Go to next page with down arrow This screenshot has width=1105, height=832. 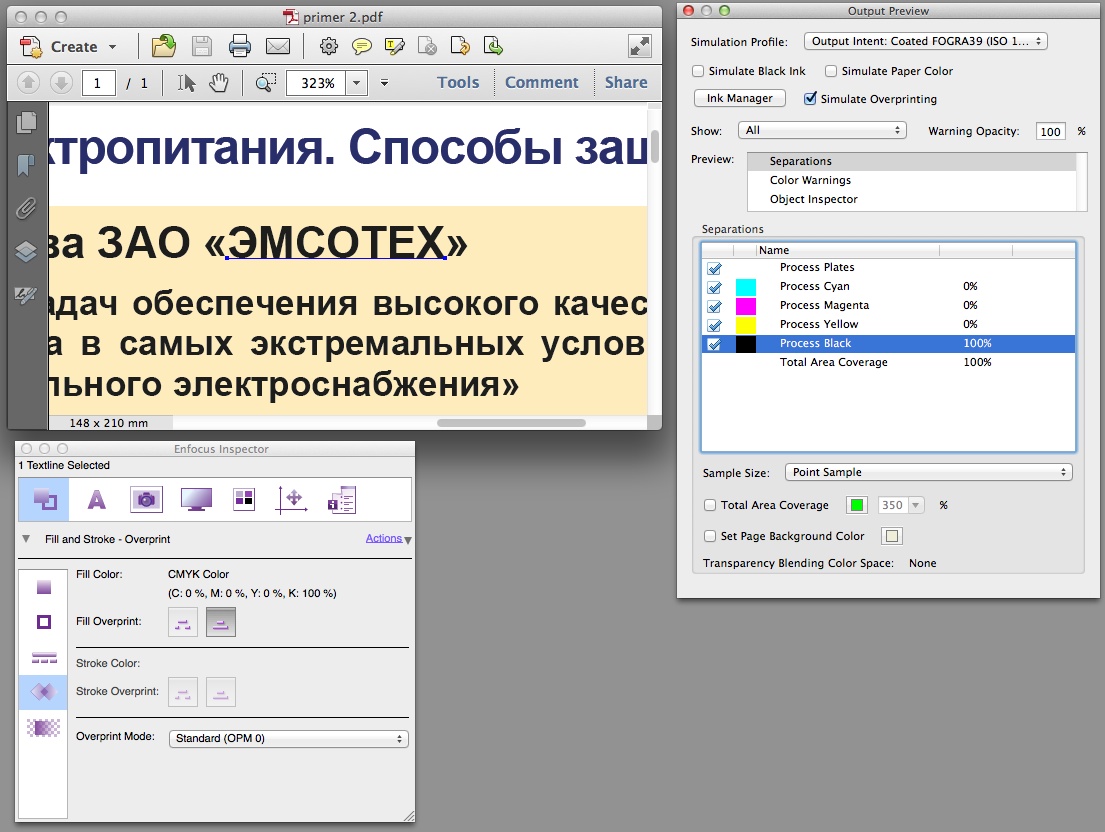click(x=61, y=82)
